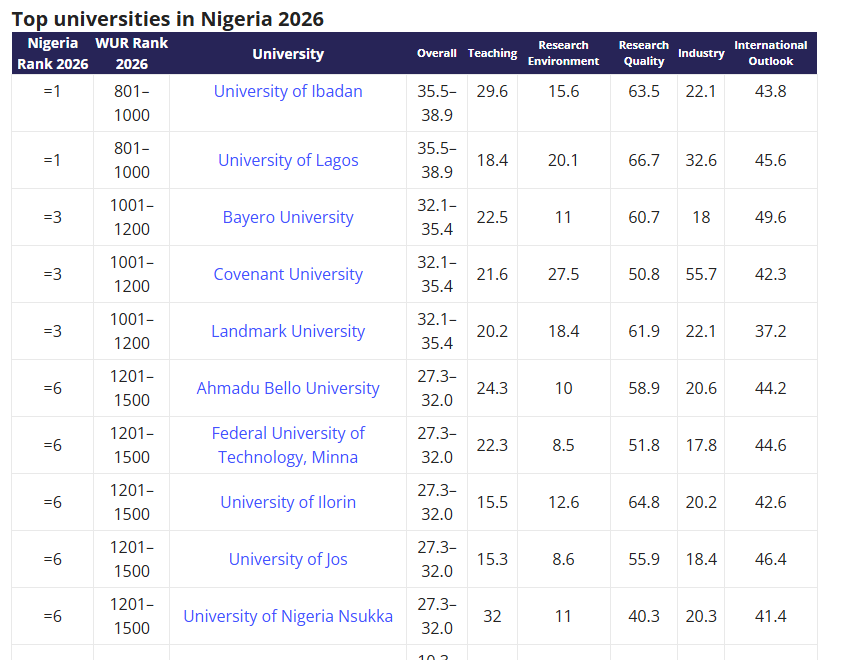This screenshot has height=660, width=868.
Task: Click the International Outlook column header
Action: click(x=771, y=53)
